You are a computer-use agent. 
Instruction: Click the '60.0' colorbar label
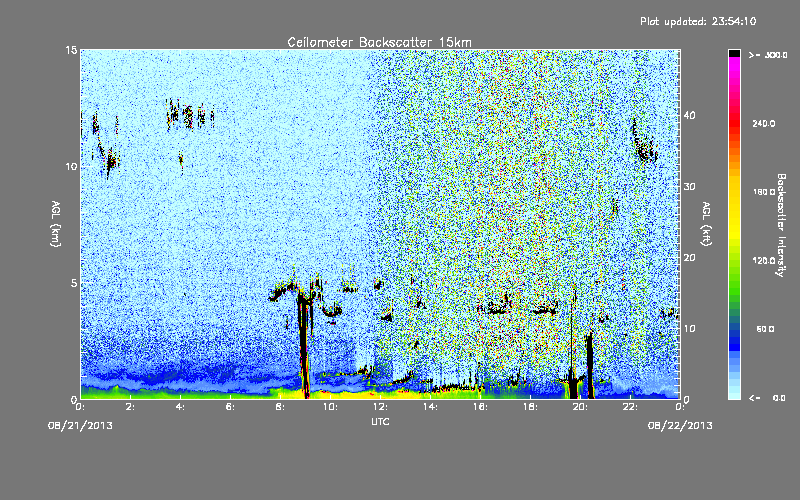coord(765,329)
